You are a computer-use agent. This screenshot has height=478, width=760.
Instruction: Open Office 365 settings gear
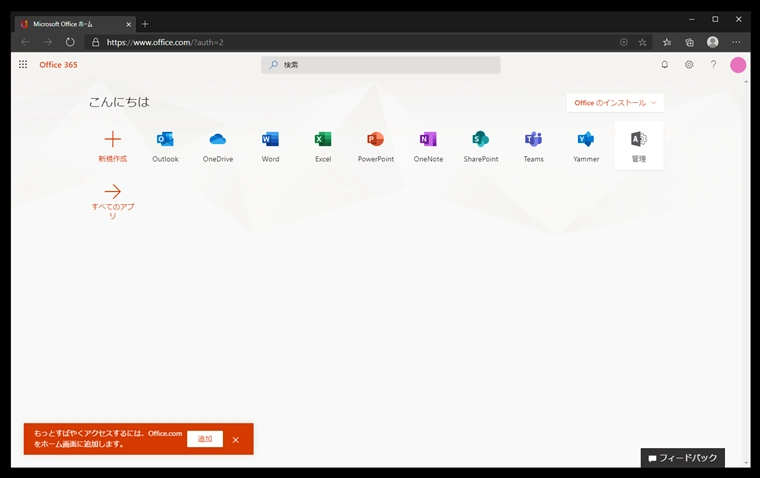click(689, 64)
